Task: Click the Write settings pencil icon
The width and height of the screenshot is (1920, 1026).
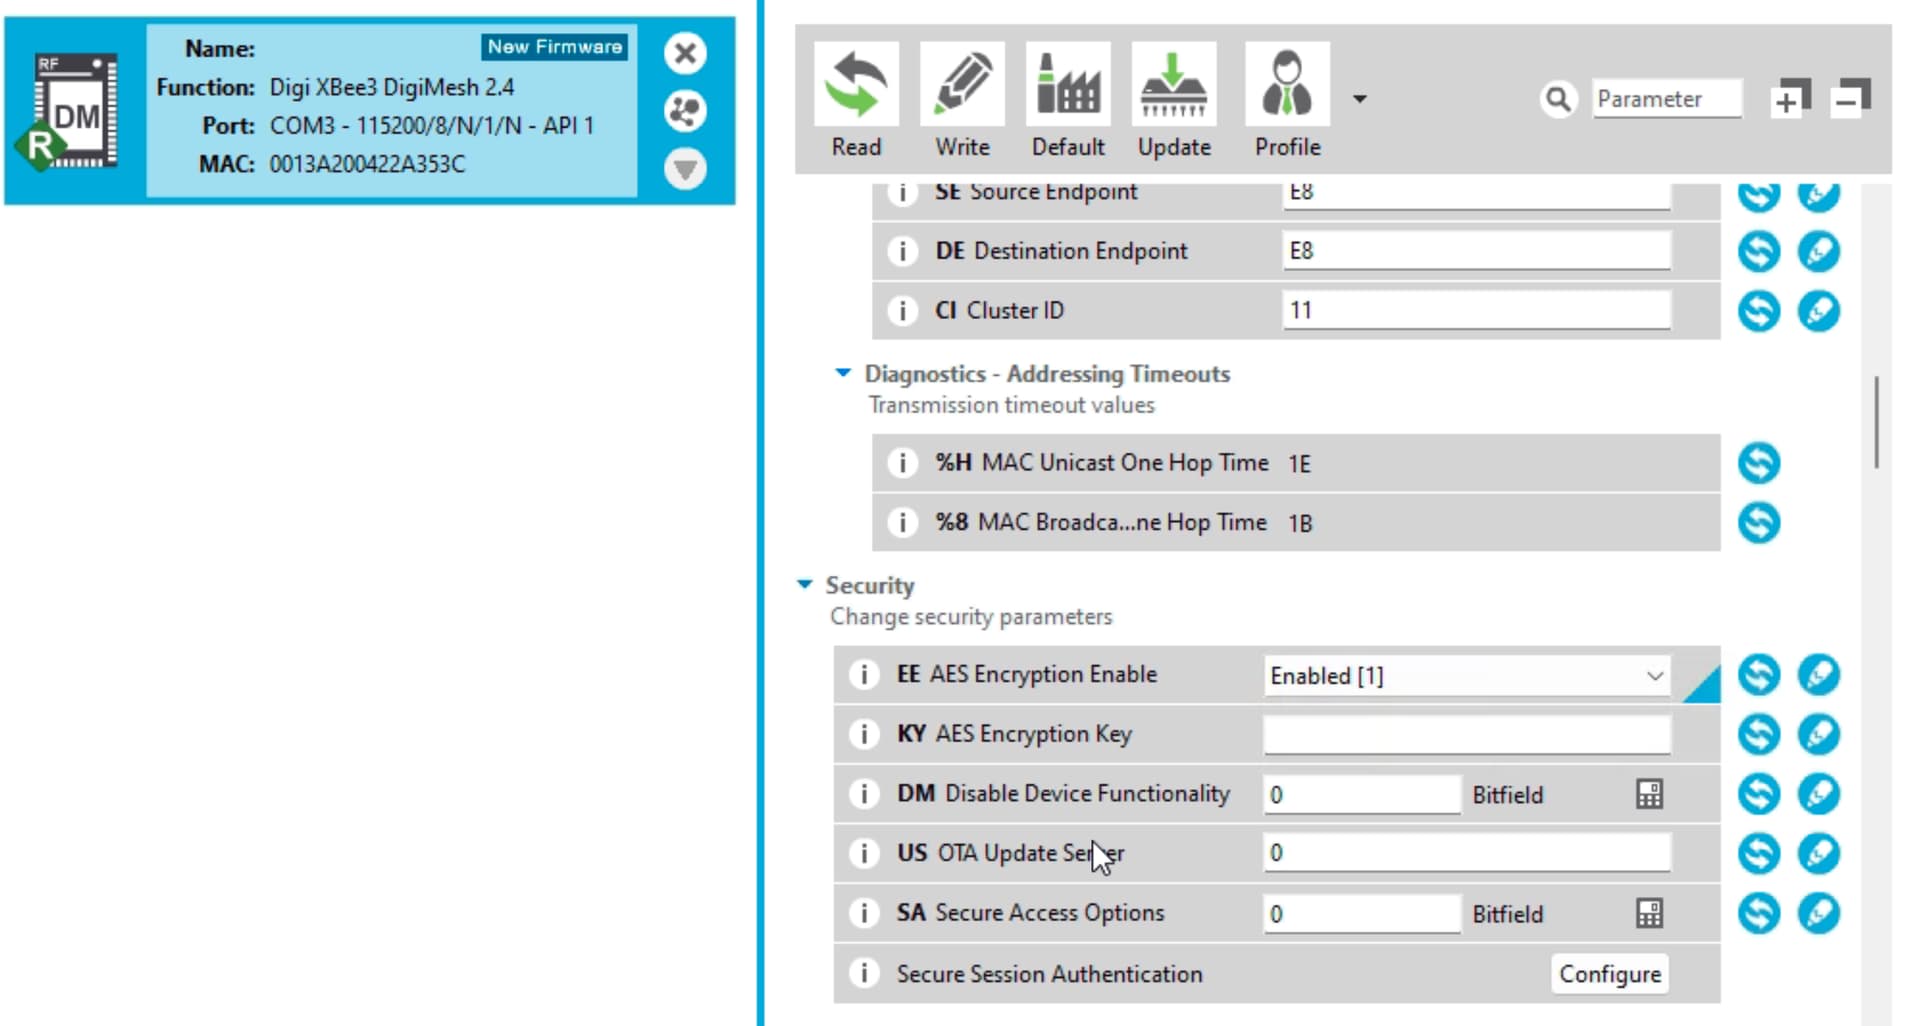Action: (962, 85)
